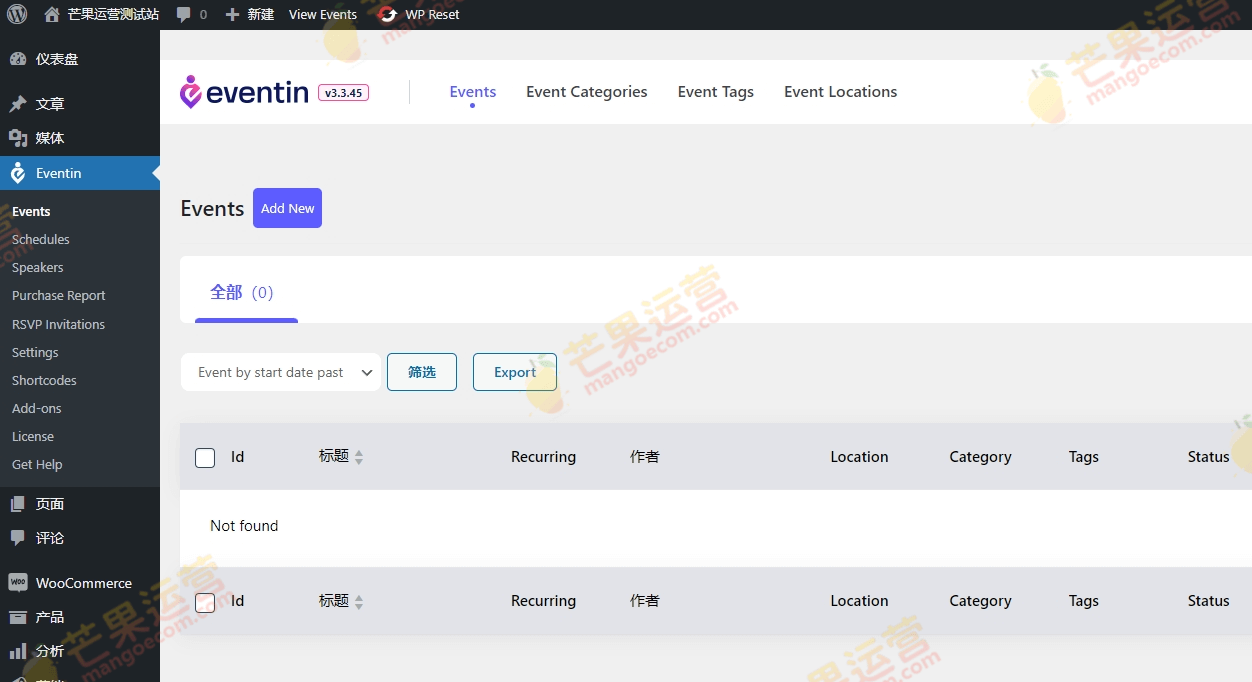Open the Event by start date past dropdown
The image size is (1252, 682).
[x=280, y=372]
